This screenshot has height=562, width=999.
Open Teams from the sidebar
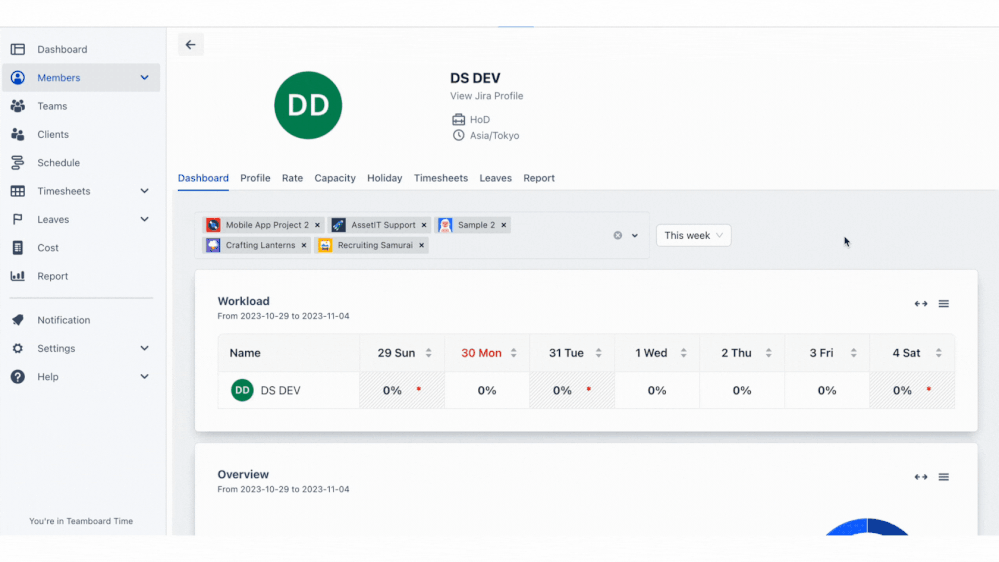tap(52, 106)
